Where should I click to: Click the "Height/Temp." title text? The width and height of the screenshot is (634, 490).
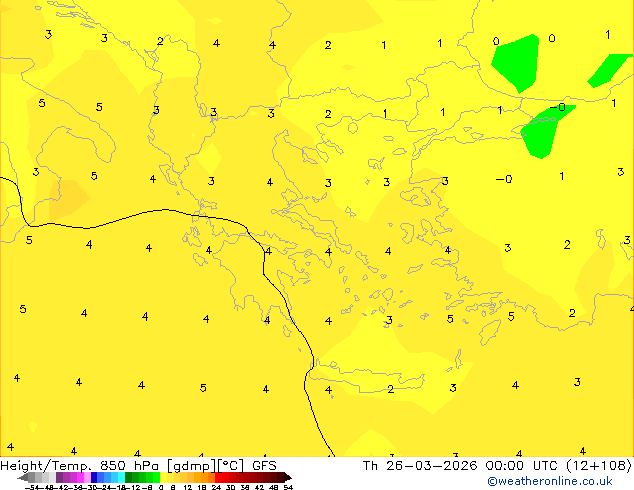pos(46,466)
